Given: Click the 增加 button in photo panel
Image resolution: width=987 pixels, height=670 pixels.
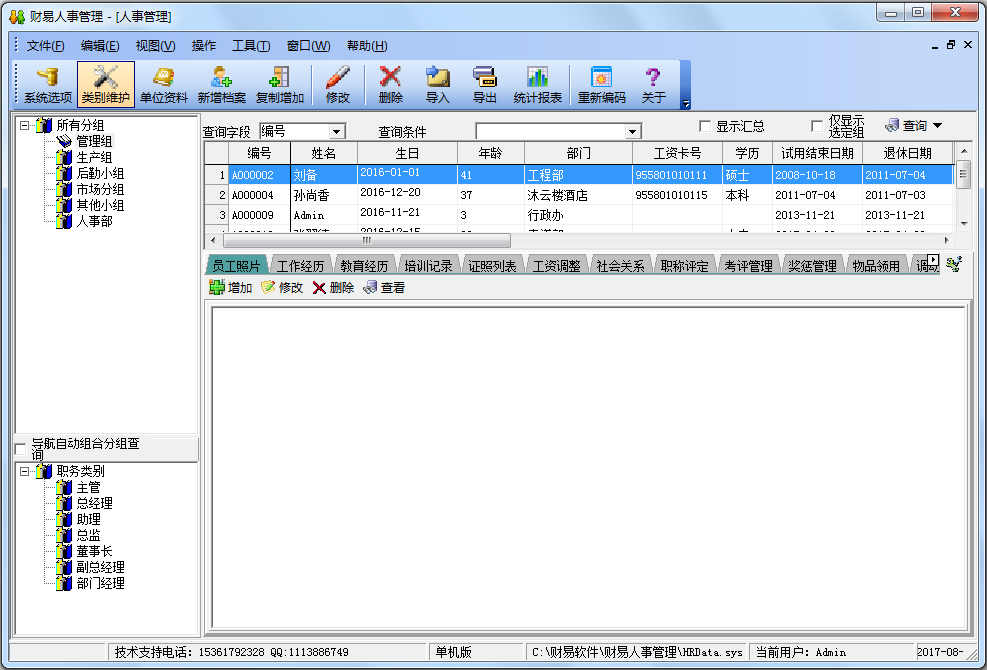Looking at the screenshot, I should click(x=230, y=288).
